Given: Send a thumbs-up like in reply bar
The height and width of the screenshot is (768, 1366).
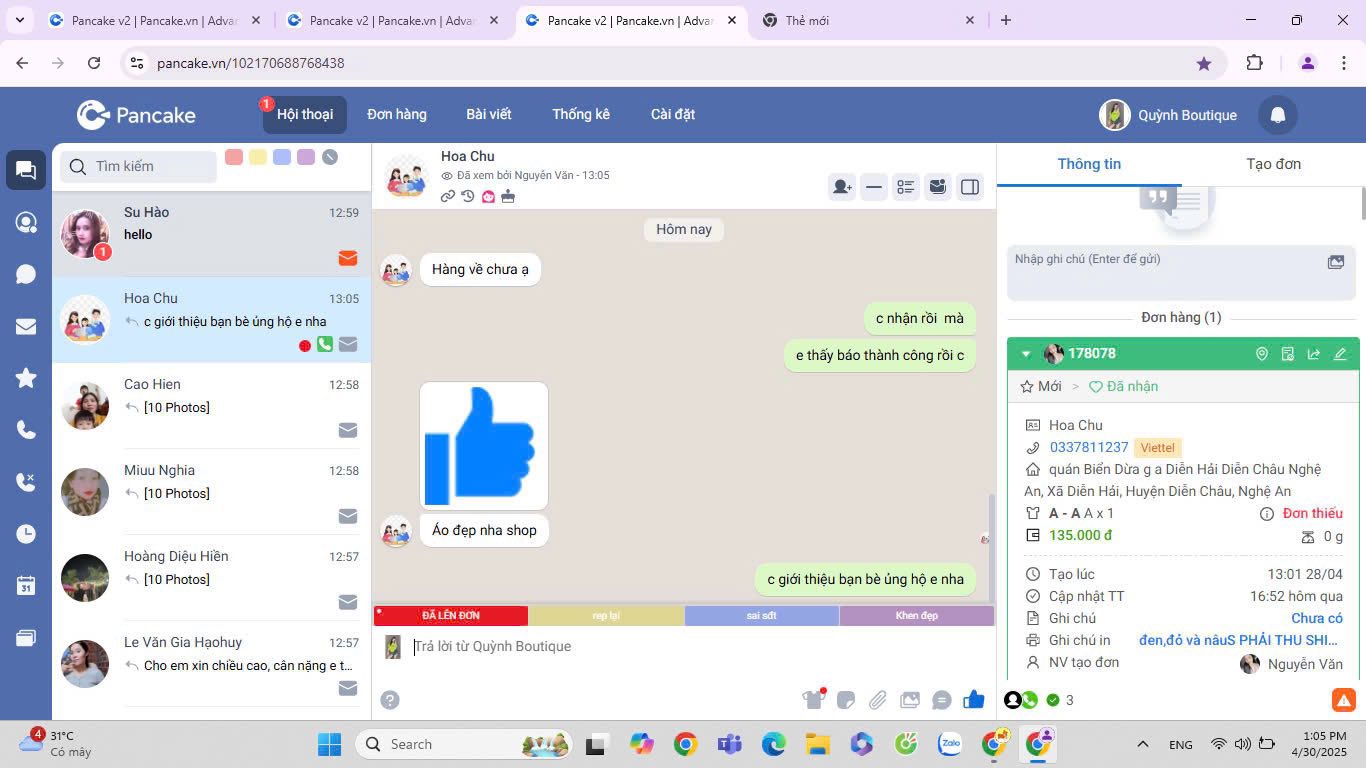Looking at the screenshot, I should coord(974,700).
